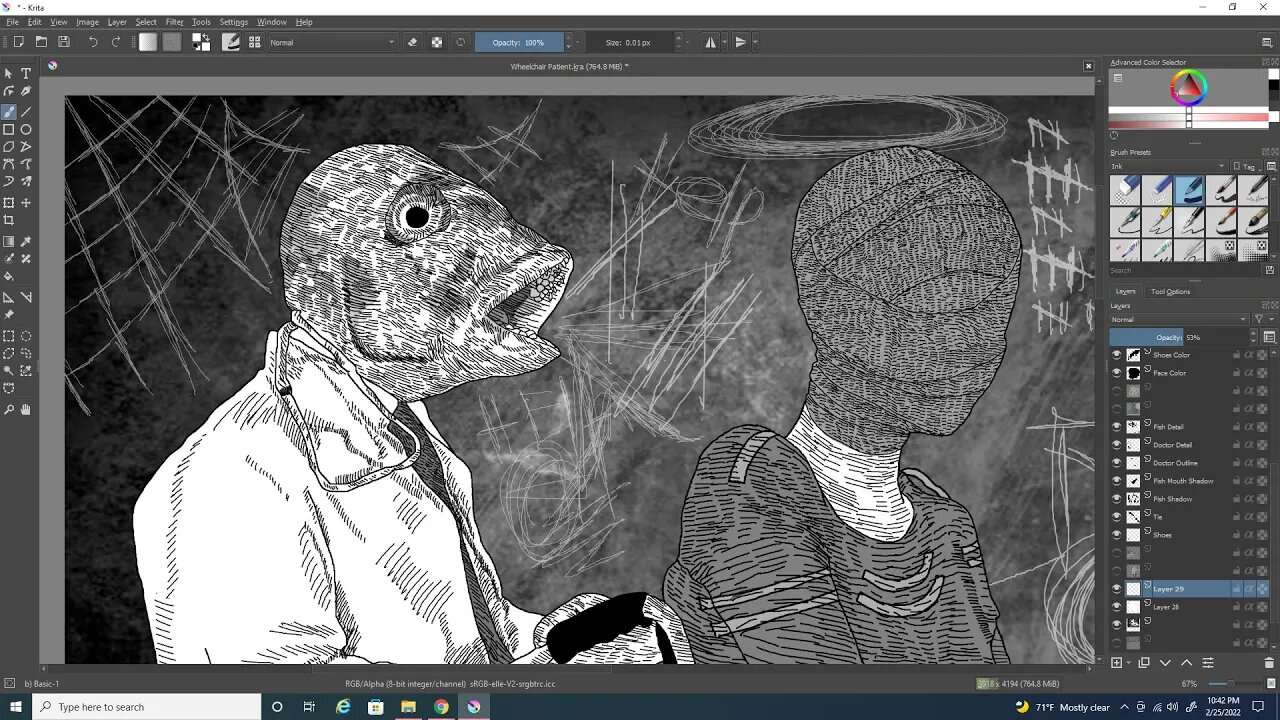Toggle Preserve Alpha button
The height and width of the screenshot is (720, 1280).
[x=437, y=42]
